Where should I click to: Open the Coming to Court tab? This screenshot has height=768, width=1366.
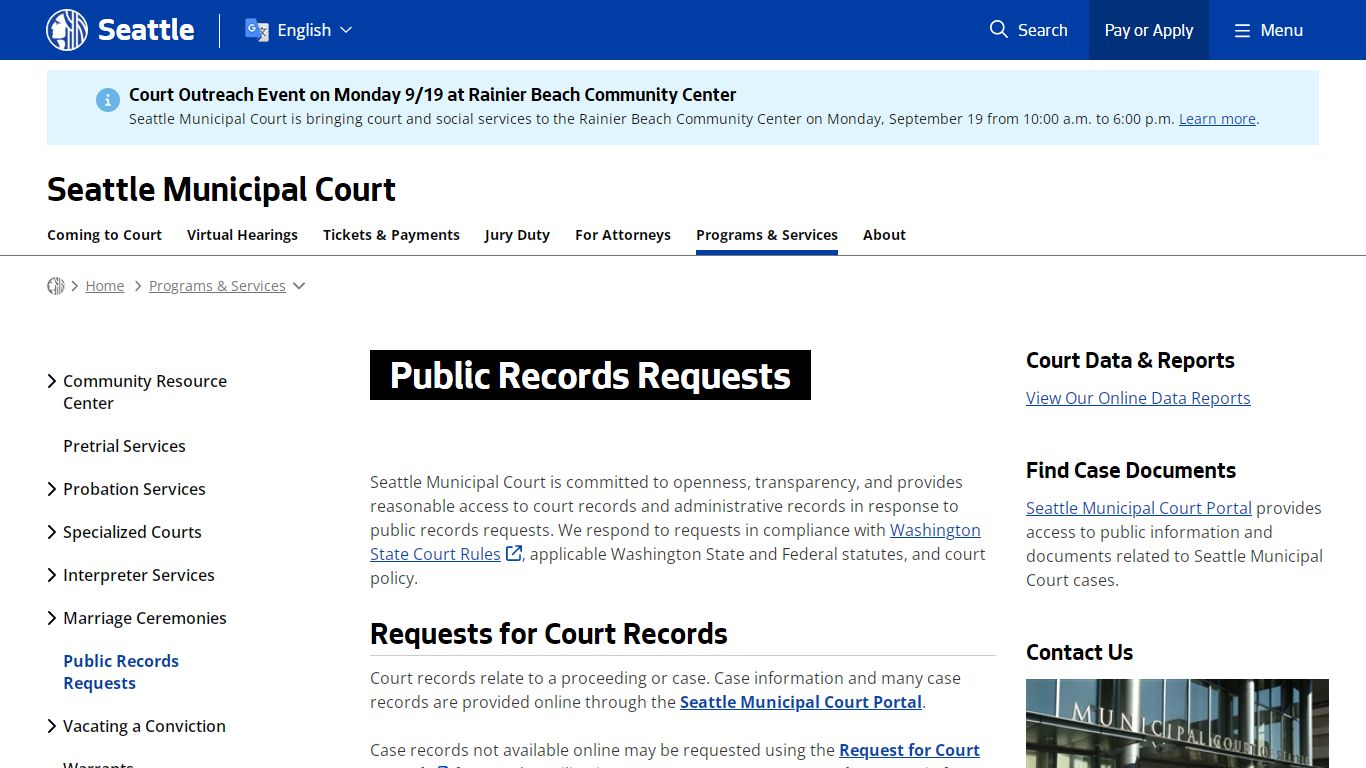(104, 235)
